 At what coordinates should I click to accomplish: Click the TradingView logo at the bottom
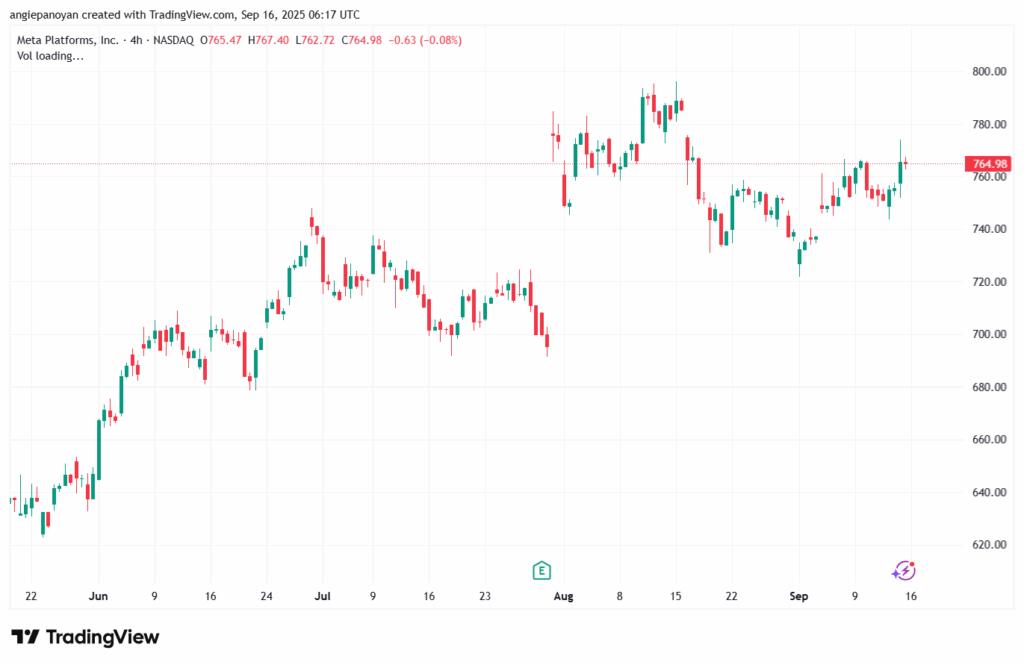click(x=85, y=637)
